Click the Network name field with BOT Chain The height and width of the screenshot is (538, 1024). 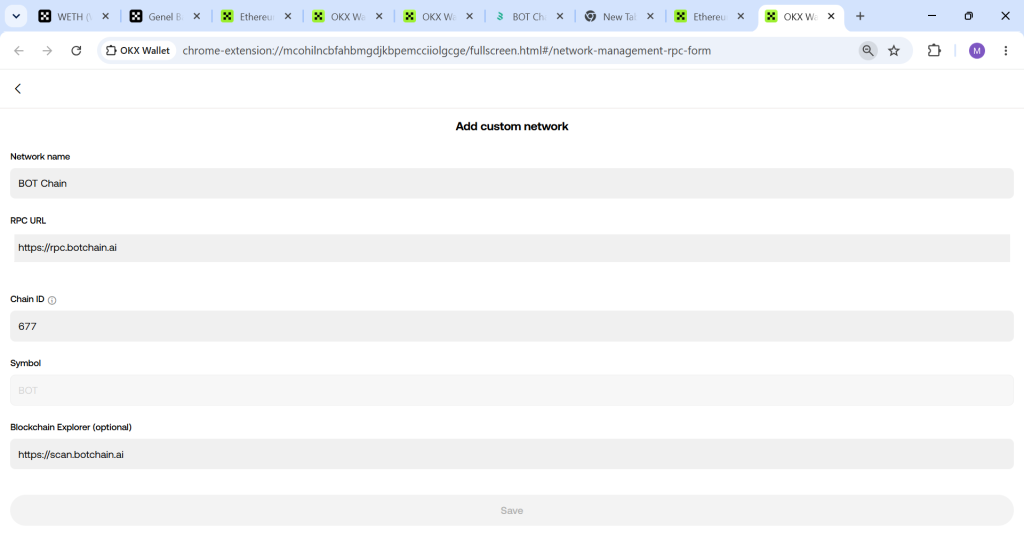point(511,183)
